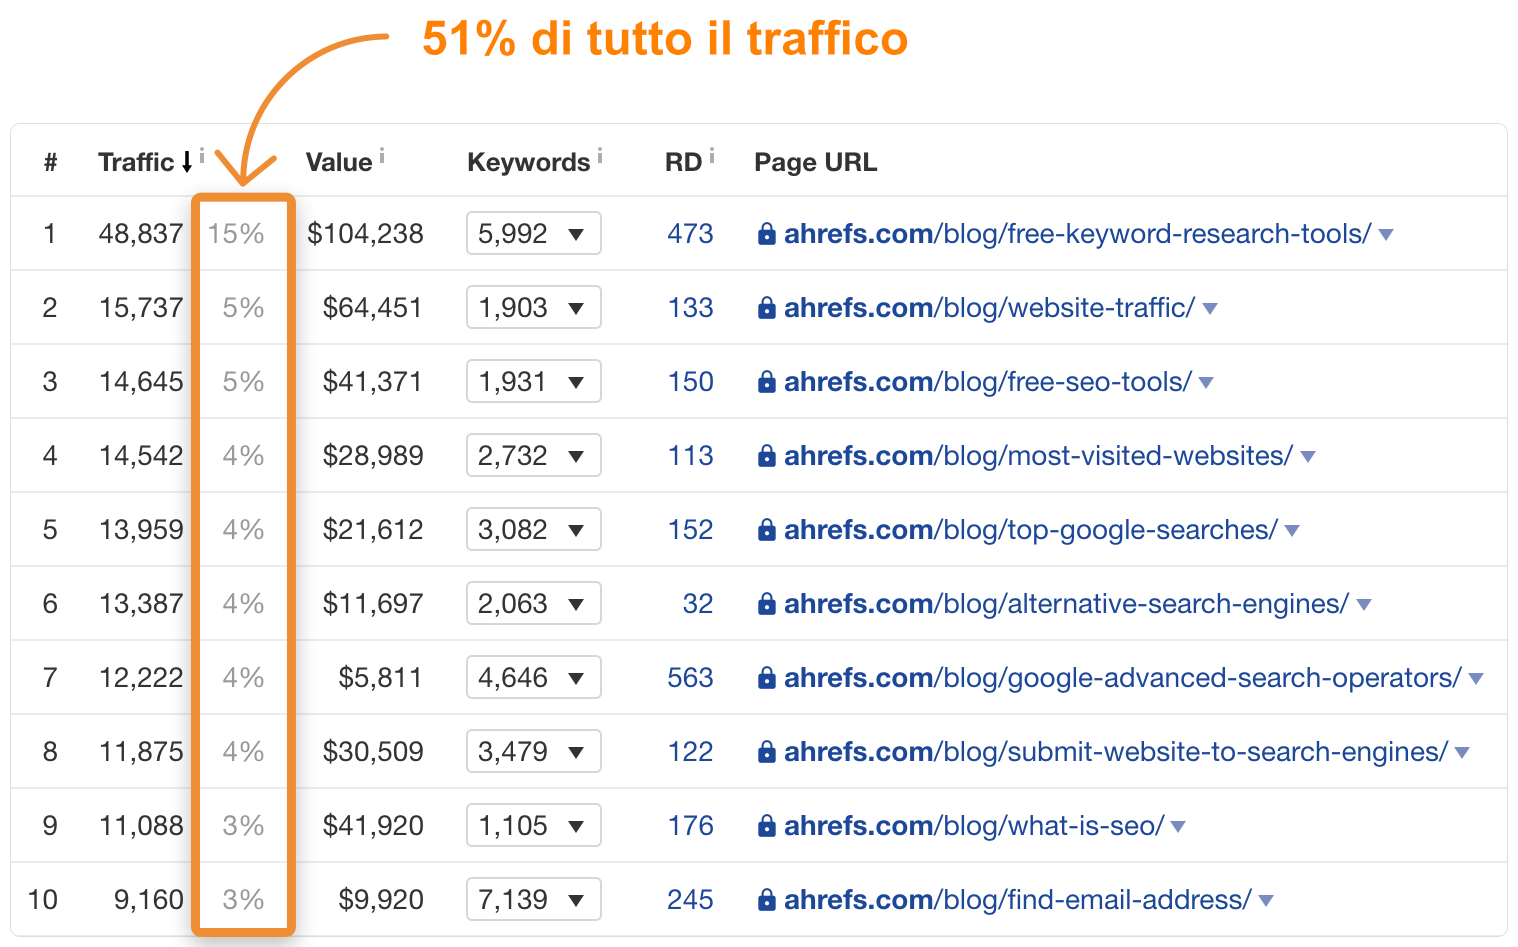The image size is (1518, 947).
Task: Click the 113 referring domains link
Action: 690,456
